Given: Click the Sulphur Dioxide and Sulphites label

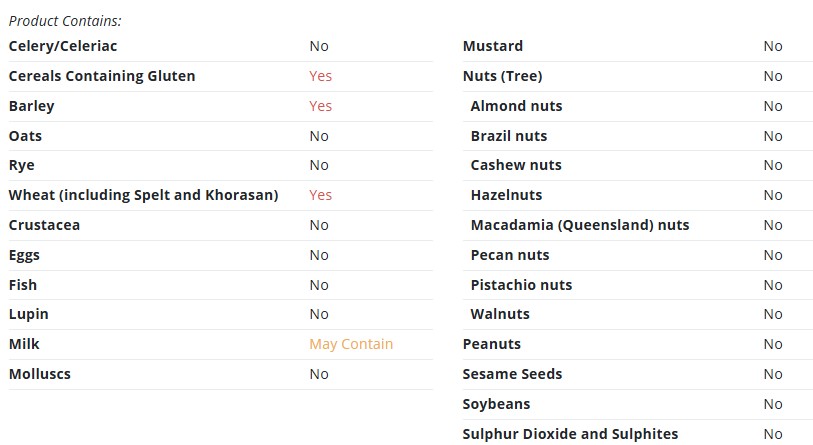Looking at the screenshot, I should tap(570, 434).
